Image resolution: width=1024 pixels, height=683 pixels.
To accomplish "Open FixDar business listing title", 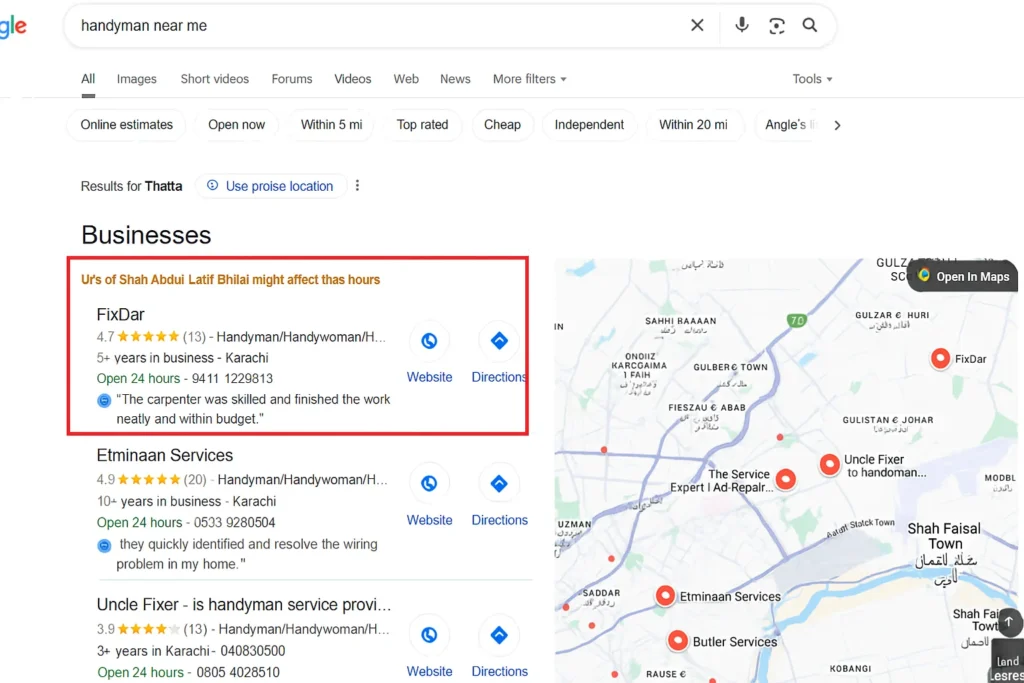I will pyautogui.click(x=120, y=314).
